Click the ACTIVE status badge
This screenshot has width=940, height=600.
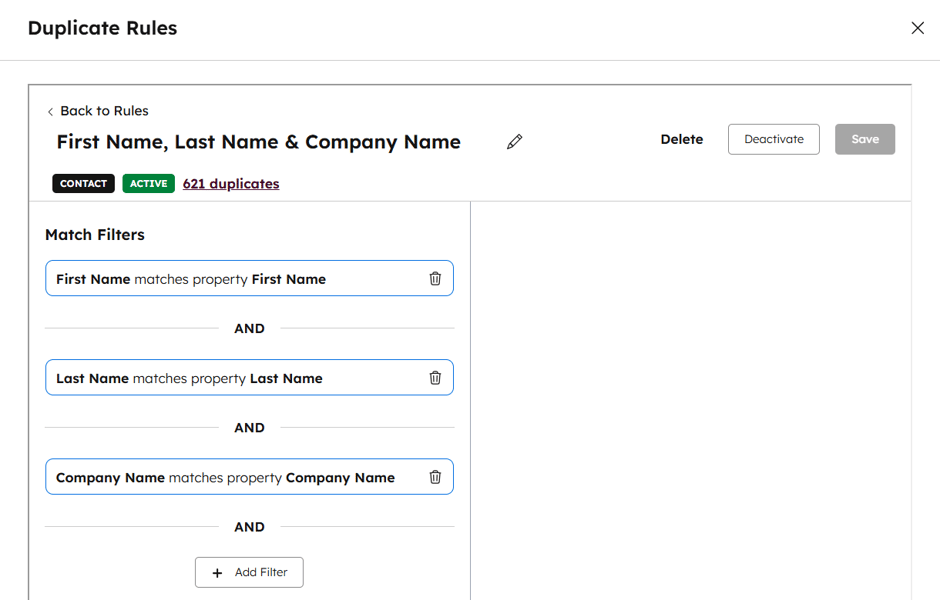pyautogui.click(x=148, y=183)
